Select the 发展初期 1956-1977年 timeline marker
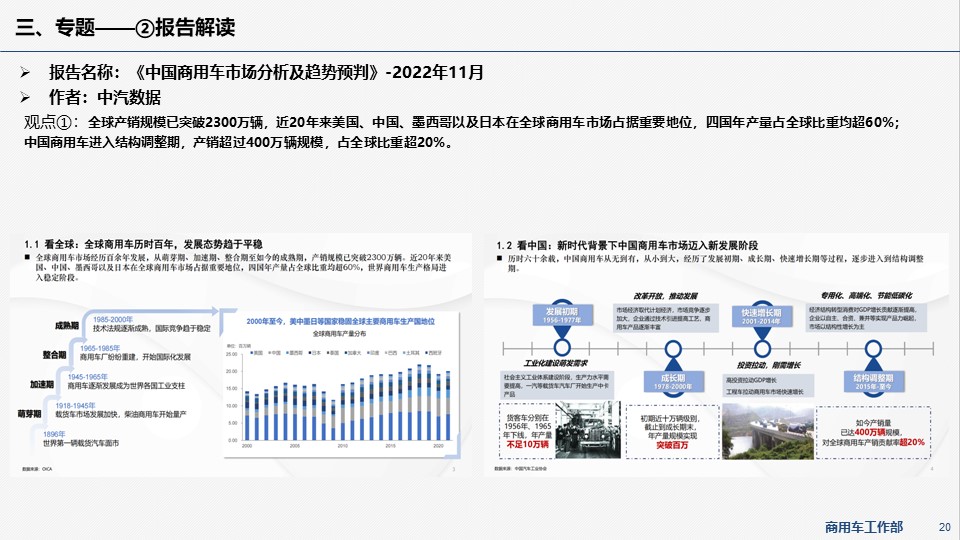 click(562, 315)
